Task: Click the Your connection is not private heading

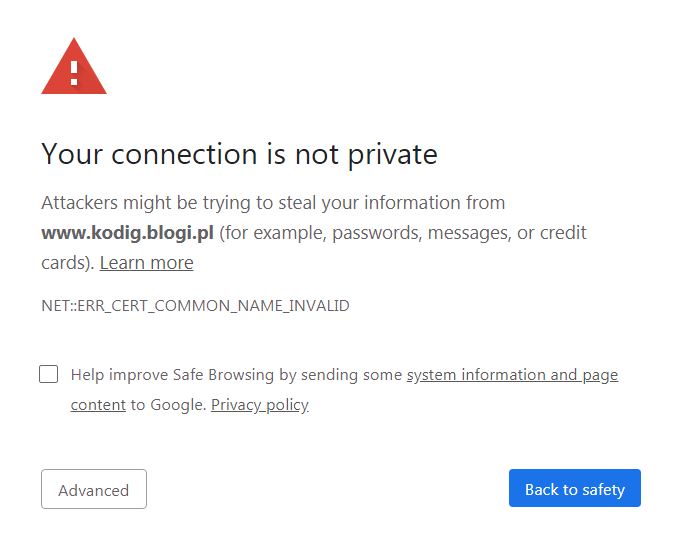Action: (239, 154)
